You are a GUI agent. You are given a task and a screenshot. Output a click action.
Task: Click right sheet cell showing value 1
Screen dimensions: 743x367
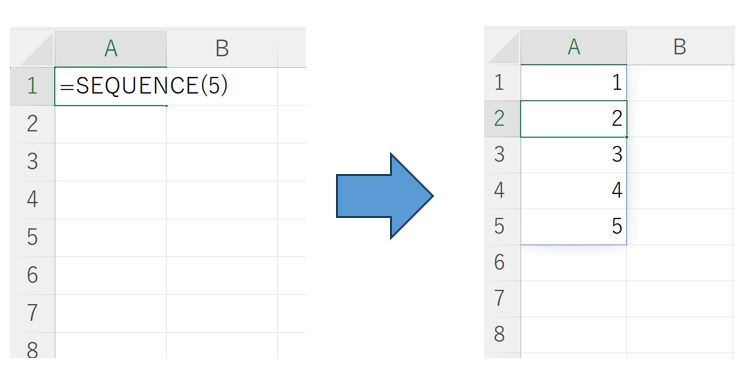(573, 82)
